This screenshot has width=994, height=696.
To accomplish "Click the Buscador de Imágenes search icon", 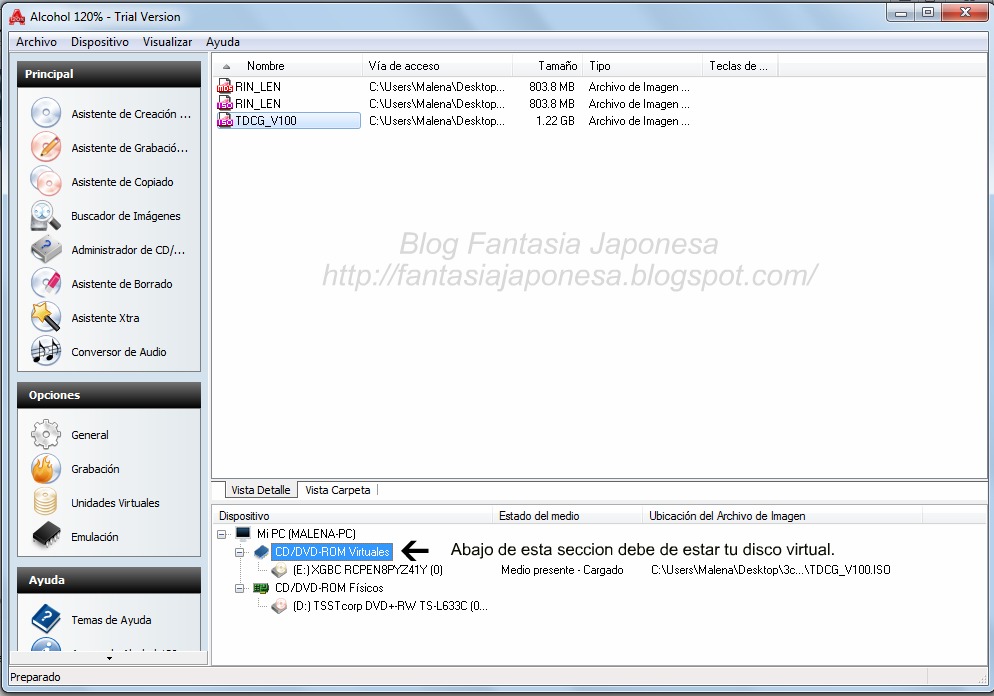I will click(x=46, y=216).
